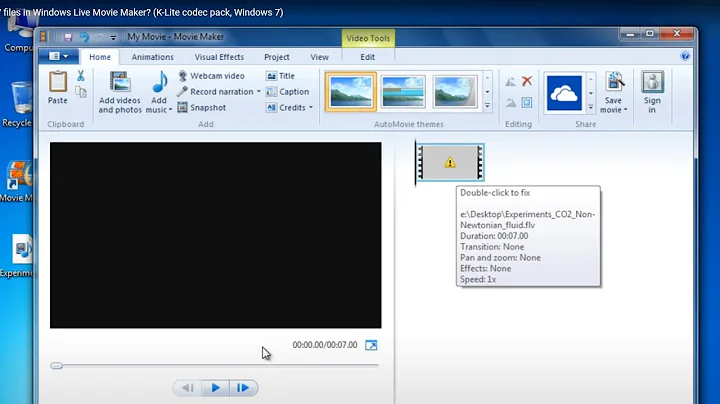Click Redo in the quick access toolbar
Screen dimensions: 720x404
coord(100,37)
